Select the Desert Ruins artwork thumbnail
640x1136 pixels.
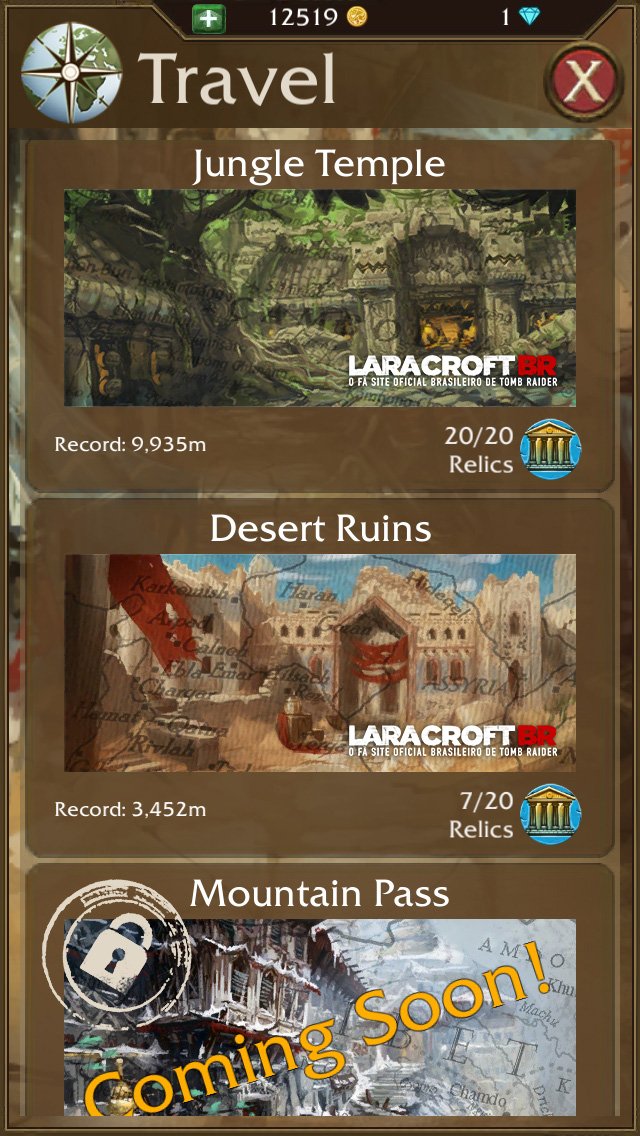point(320,663)
